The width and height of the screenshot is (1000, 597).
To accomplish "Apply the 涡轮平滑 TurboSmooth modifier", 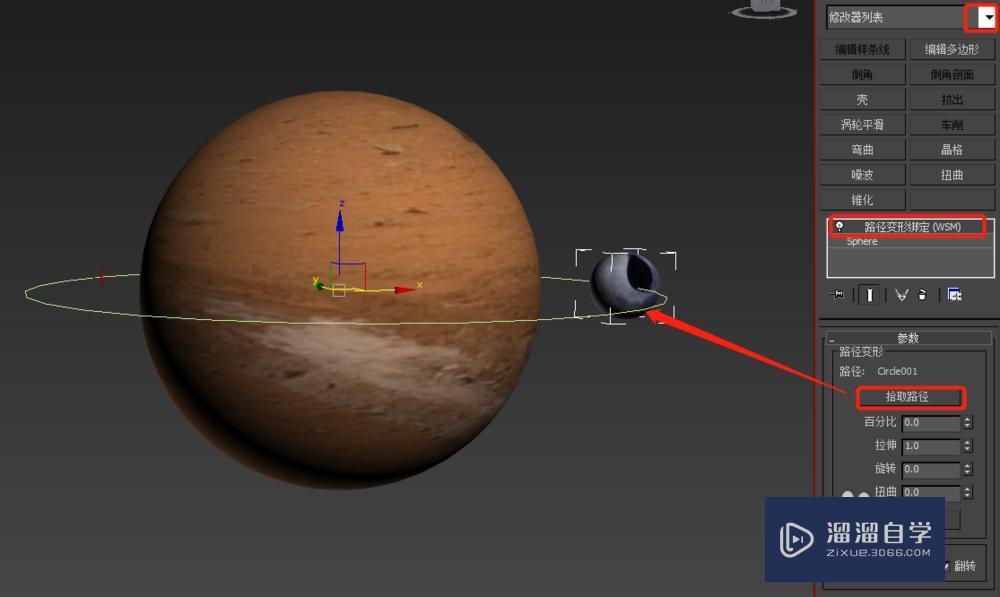I will pos(862,123).
